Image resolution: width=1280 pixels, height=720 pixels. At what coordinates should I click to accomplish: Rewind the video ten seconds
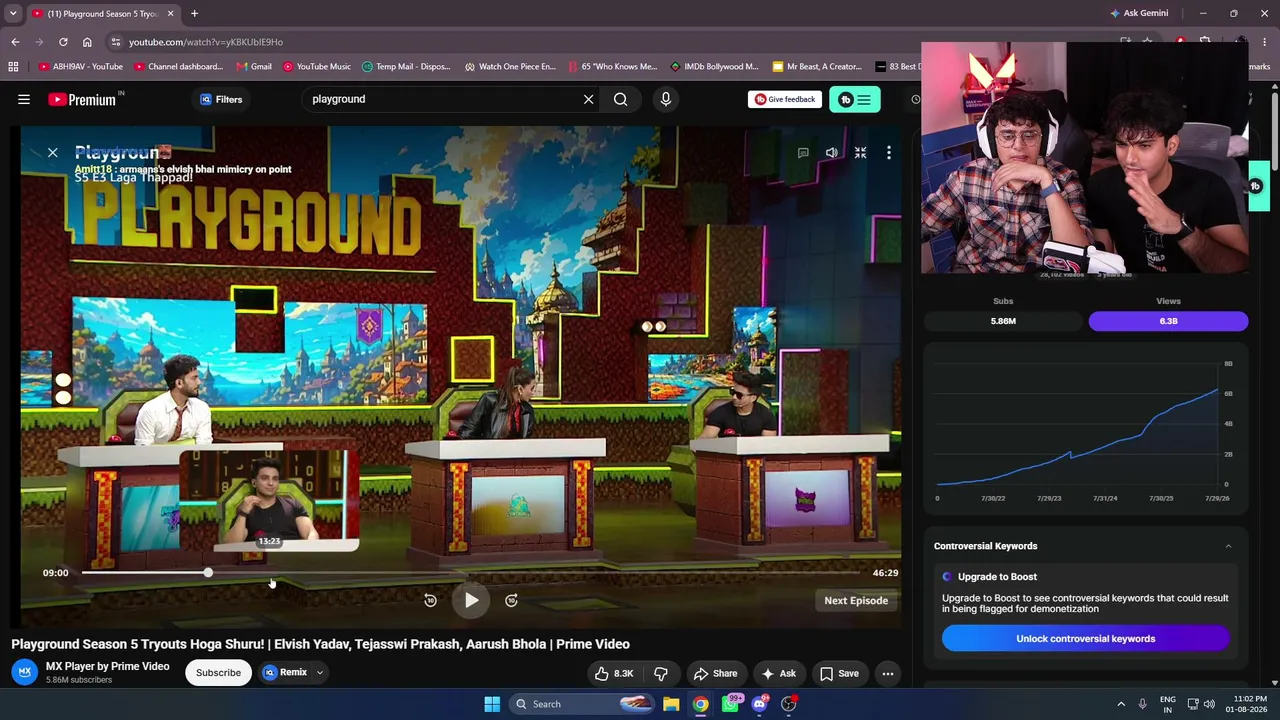[x=430, y=600]
